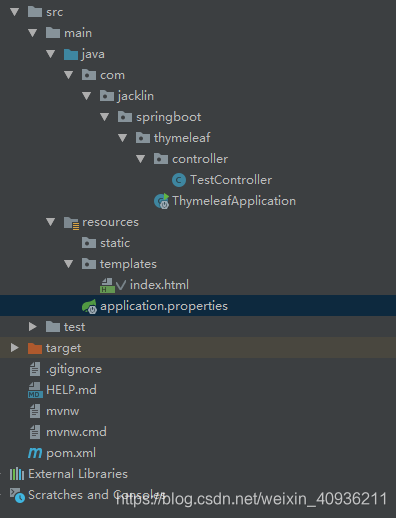Select the static folder name
The height and width of the screenshot is (518, 396).
115,243
